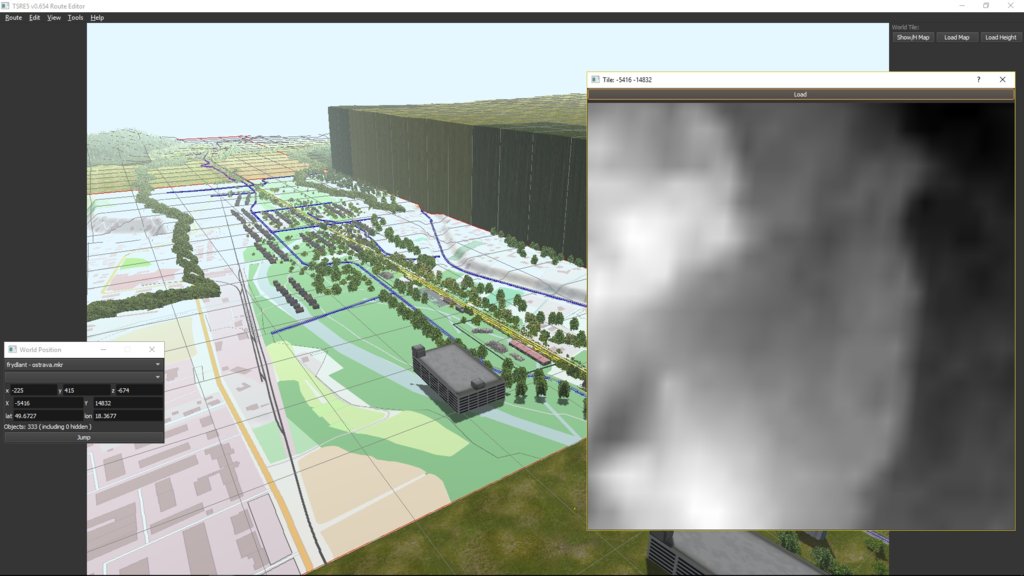This screenshot has height=576, width=1024.
Task: Click the Load Map button
Action: click(x=957, y=37)
